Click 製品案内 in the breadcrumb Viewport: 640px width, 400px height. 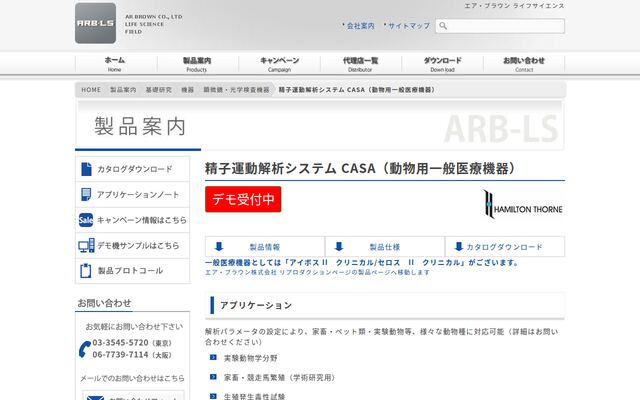click(x=123, y=90)
